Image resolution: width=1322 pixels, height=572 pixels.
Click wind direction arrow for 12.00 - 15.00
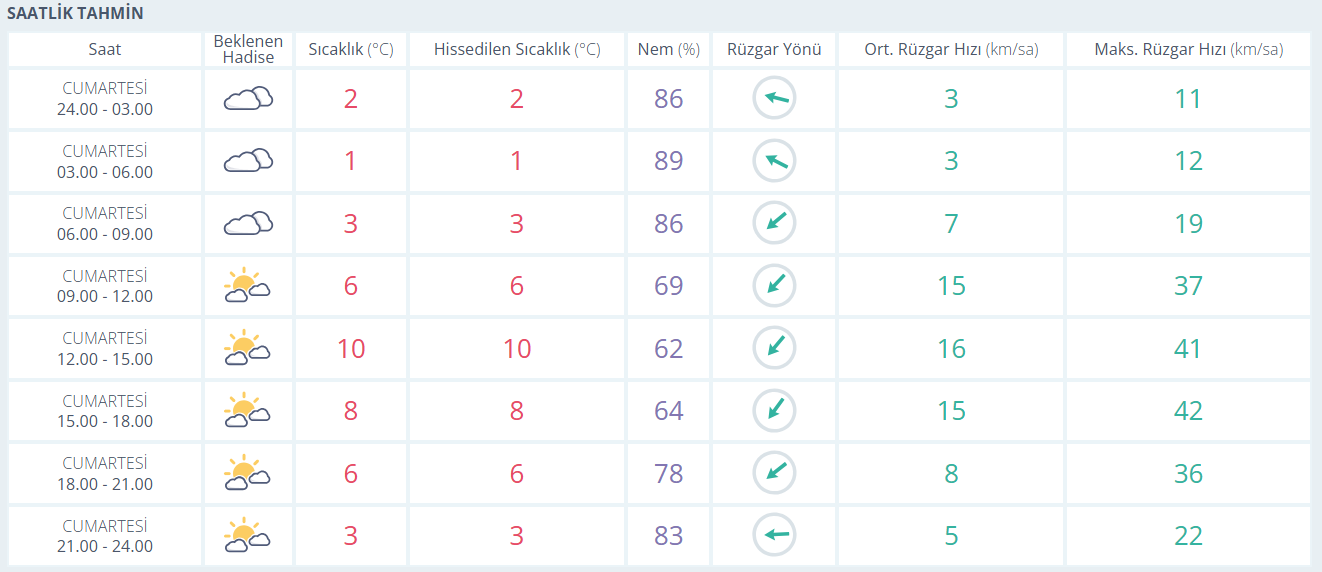point(774,348)
